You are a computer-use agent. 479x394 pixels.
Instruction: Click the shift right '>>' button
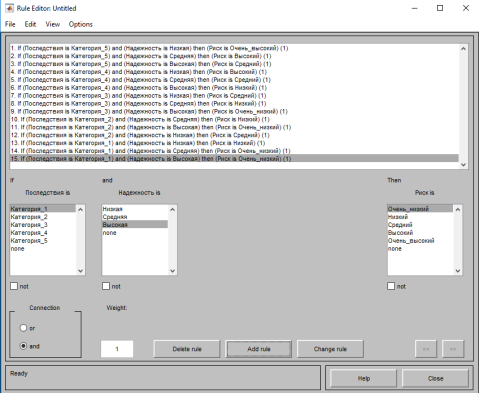click(x=453, y=349)
